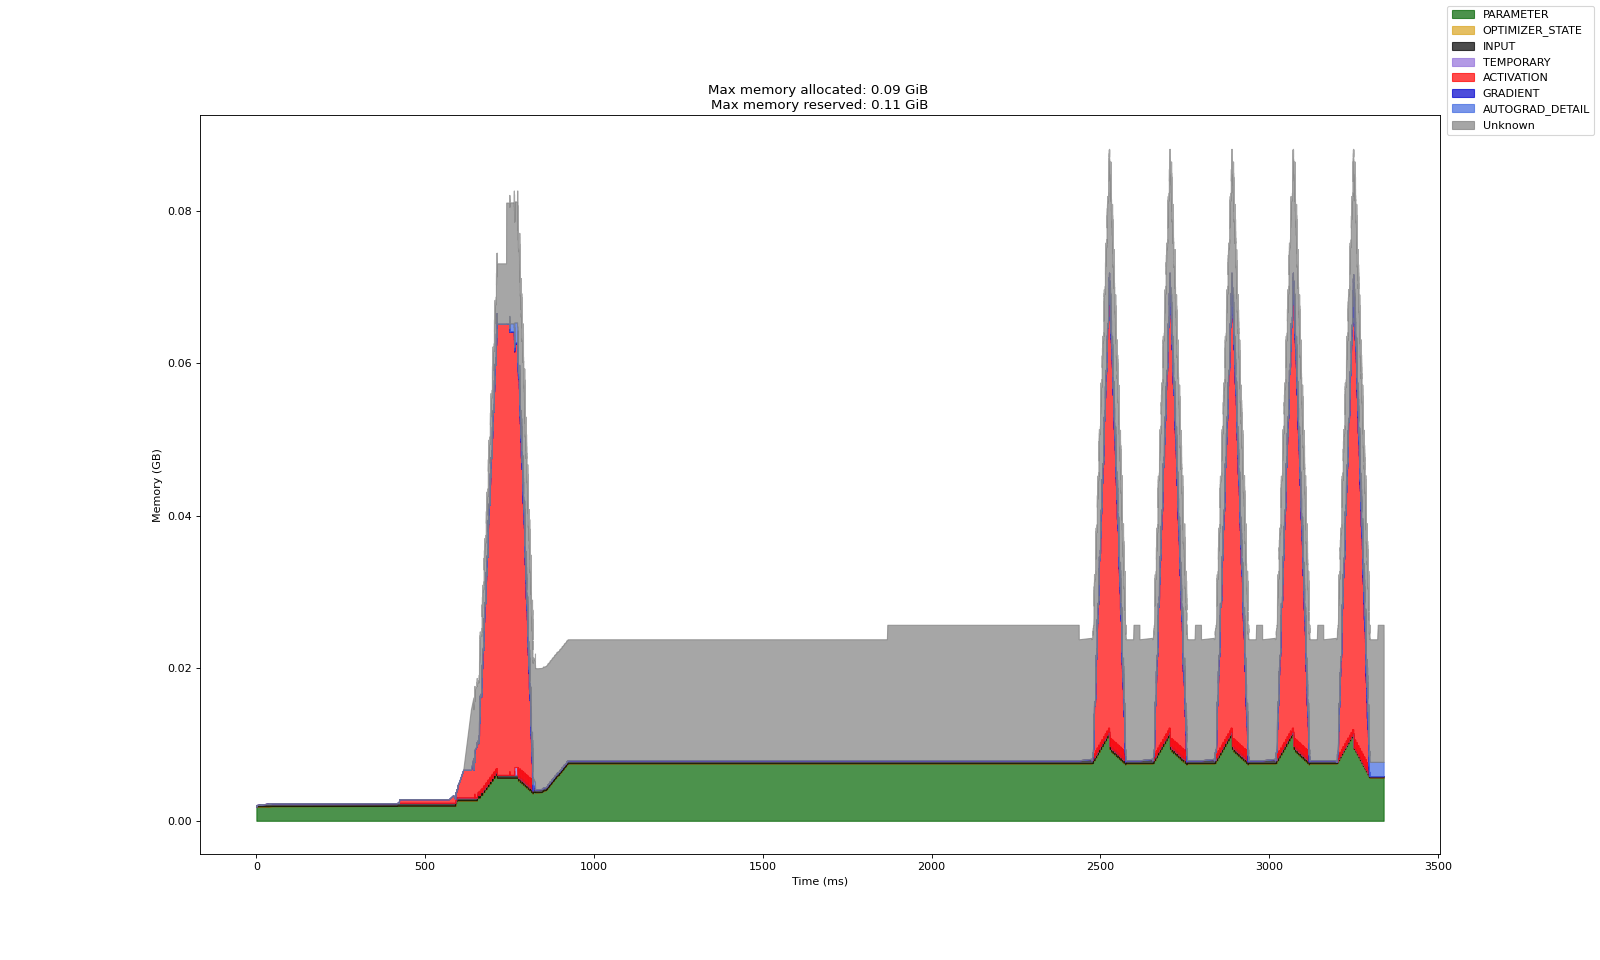The width and height of the screenshot is (1600, 960).
Task: Select the Unknown legend label
Action: (1508, 125)
